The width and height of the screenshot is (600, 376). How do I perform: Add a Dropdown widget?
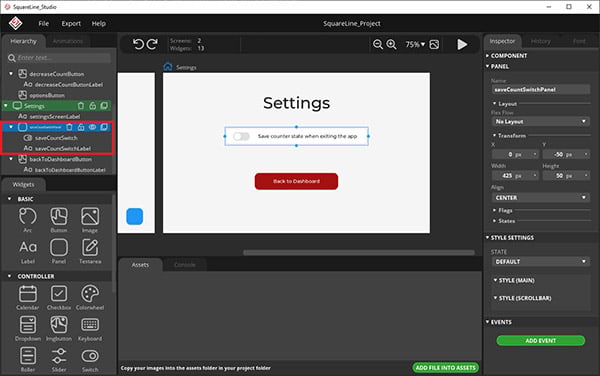coord(28,329)
